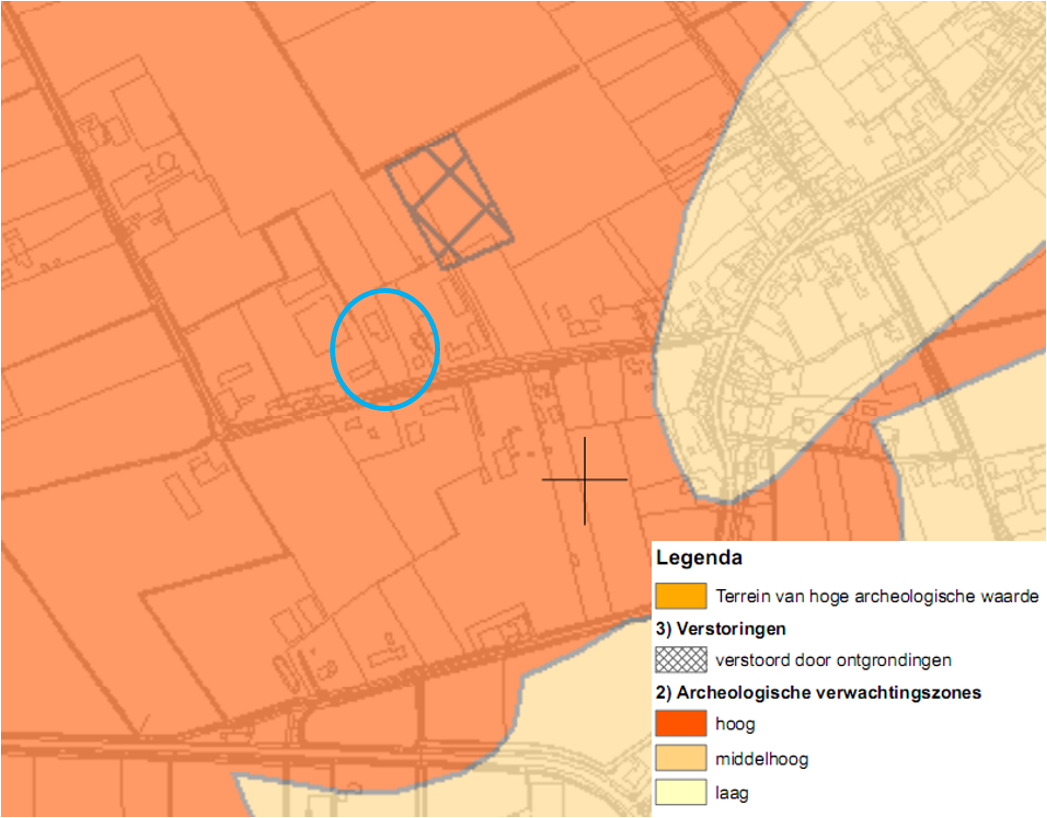Screen dimensions: 1047x818
Task: Click the 'Legenda' heading
Action: (x=699, y=558)
